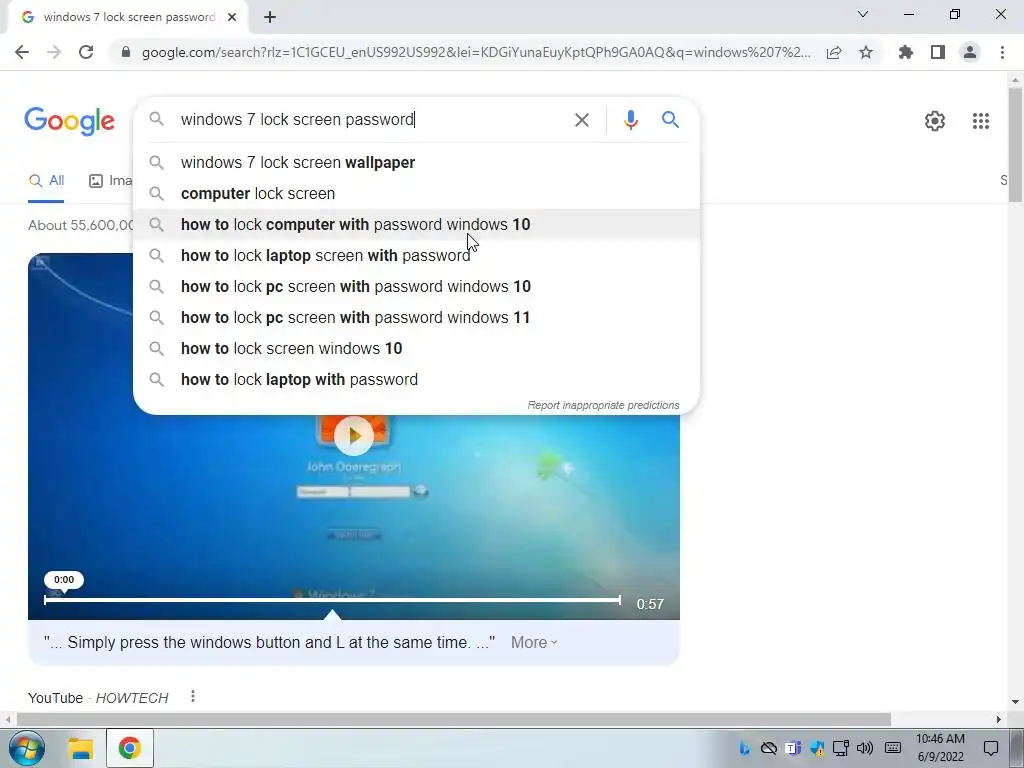This screenshot has height=768, width=1024.
Task: Open the taskbar clock and date
Action: pos(940,748)
